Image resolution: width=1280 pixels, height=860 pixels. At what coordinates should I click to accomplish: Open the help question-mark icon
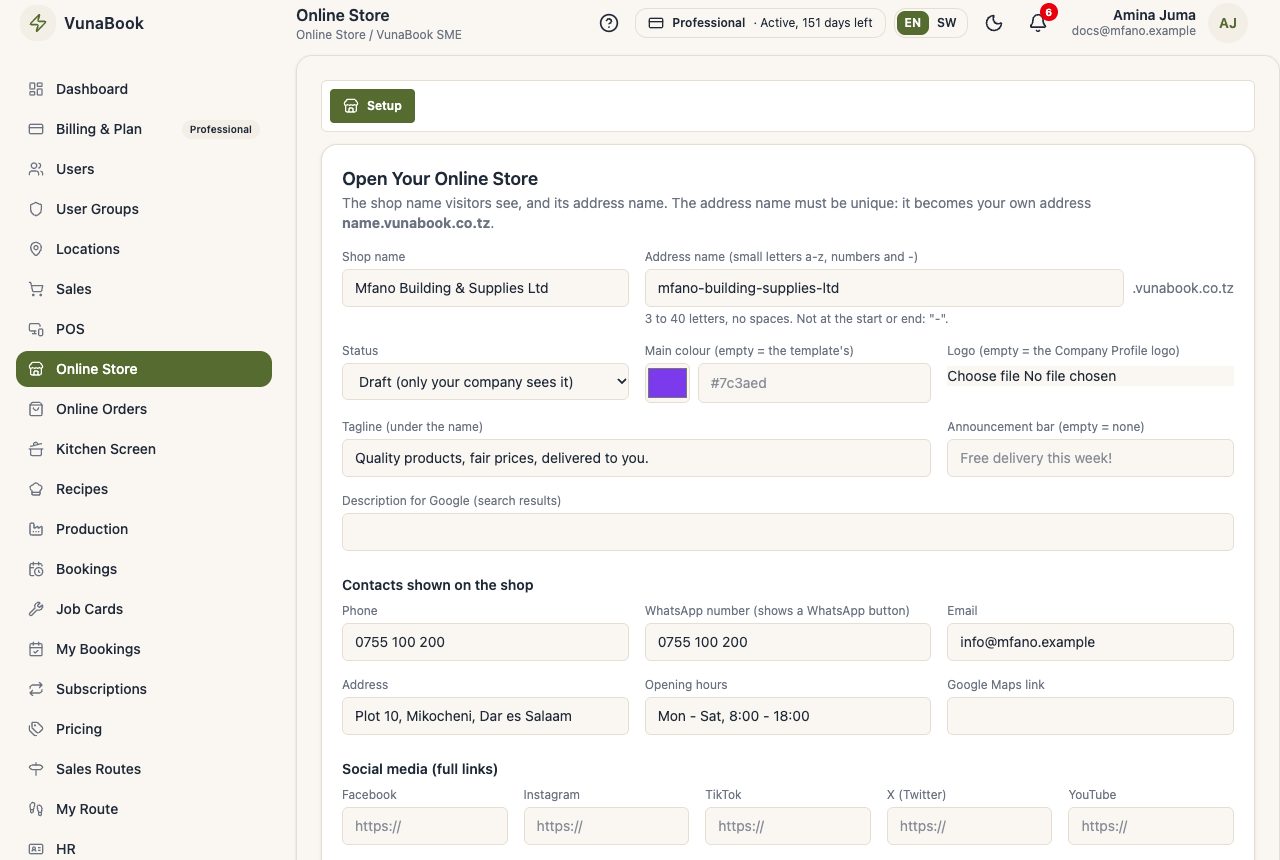point(609,23)
